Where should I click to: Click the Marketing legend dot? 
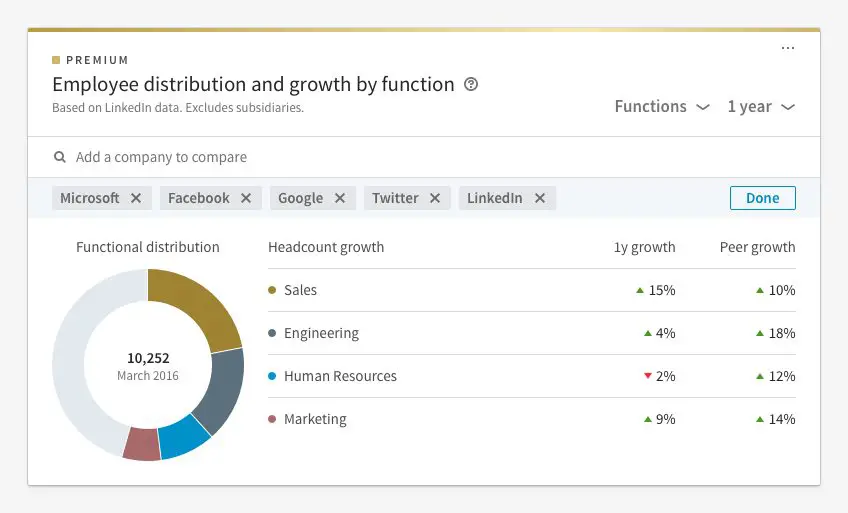(x=272, y=419)
